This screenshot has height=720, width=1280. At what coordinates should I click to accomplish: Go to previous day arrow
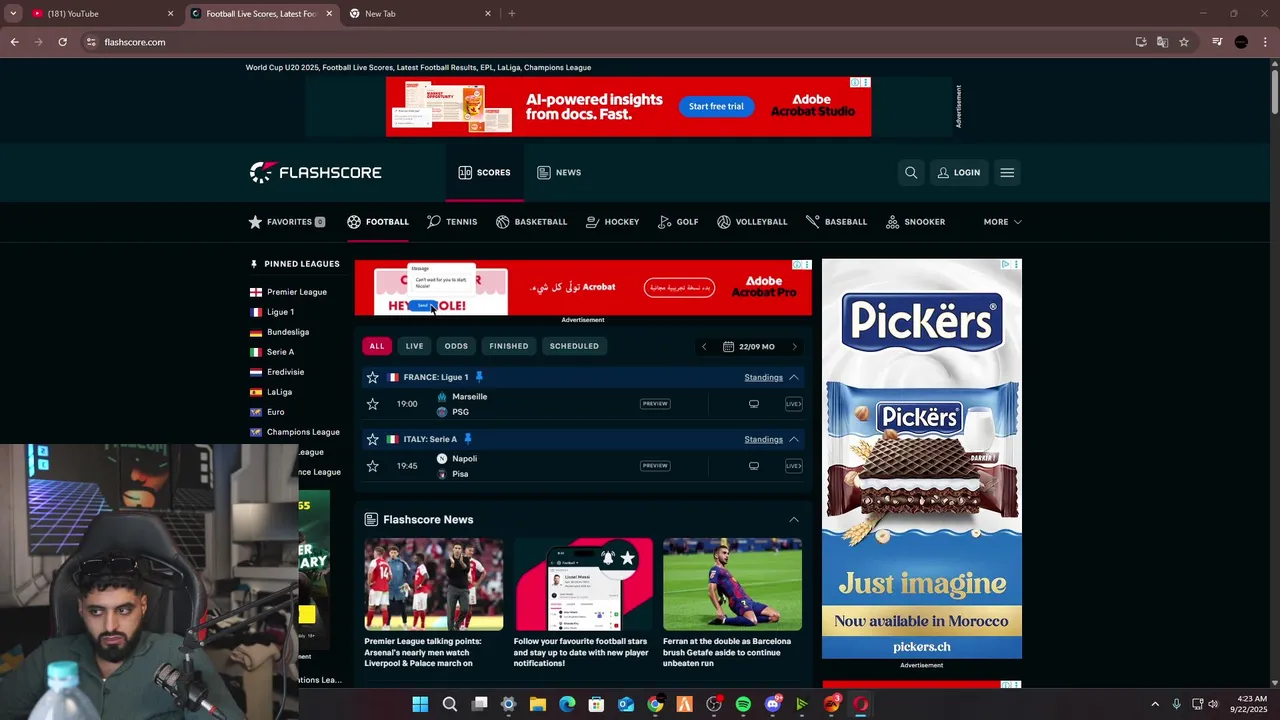click(x=704, y=347)
